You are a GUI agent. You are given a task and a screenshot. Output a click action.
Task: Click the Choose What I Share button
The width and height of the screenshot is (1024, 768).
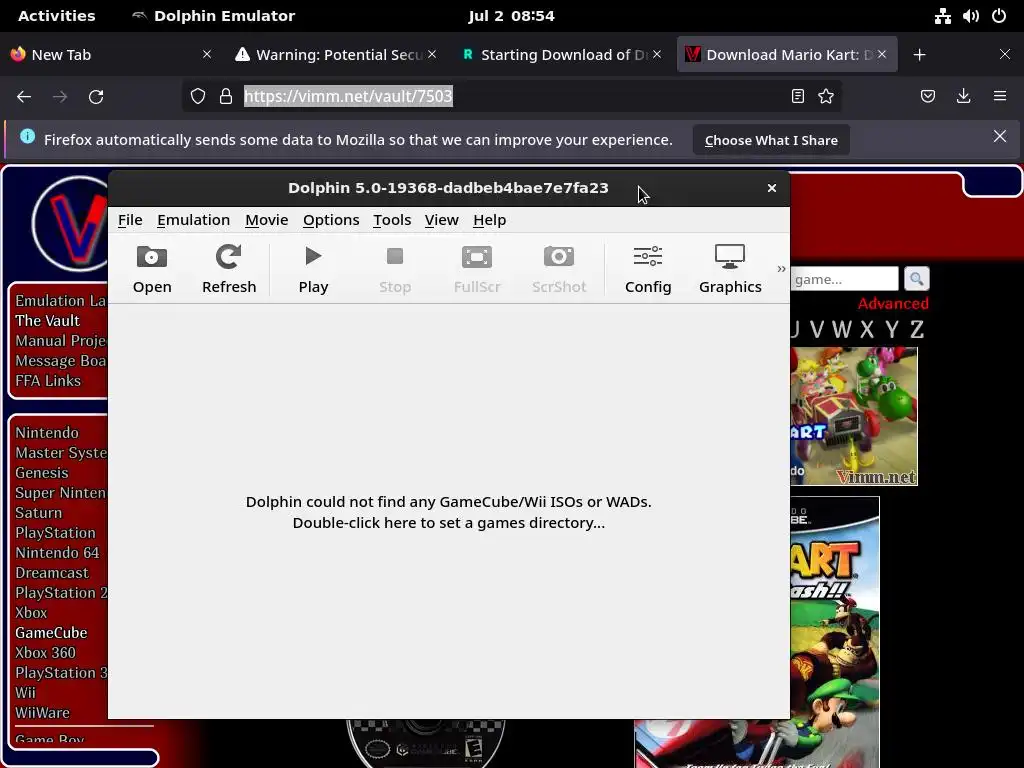[x=771, y=140]
